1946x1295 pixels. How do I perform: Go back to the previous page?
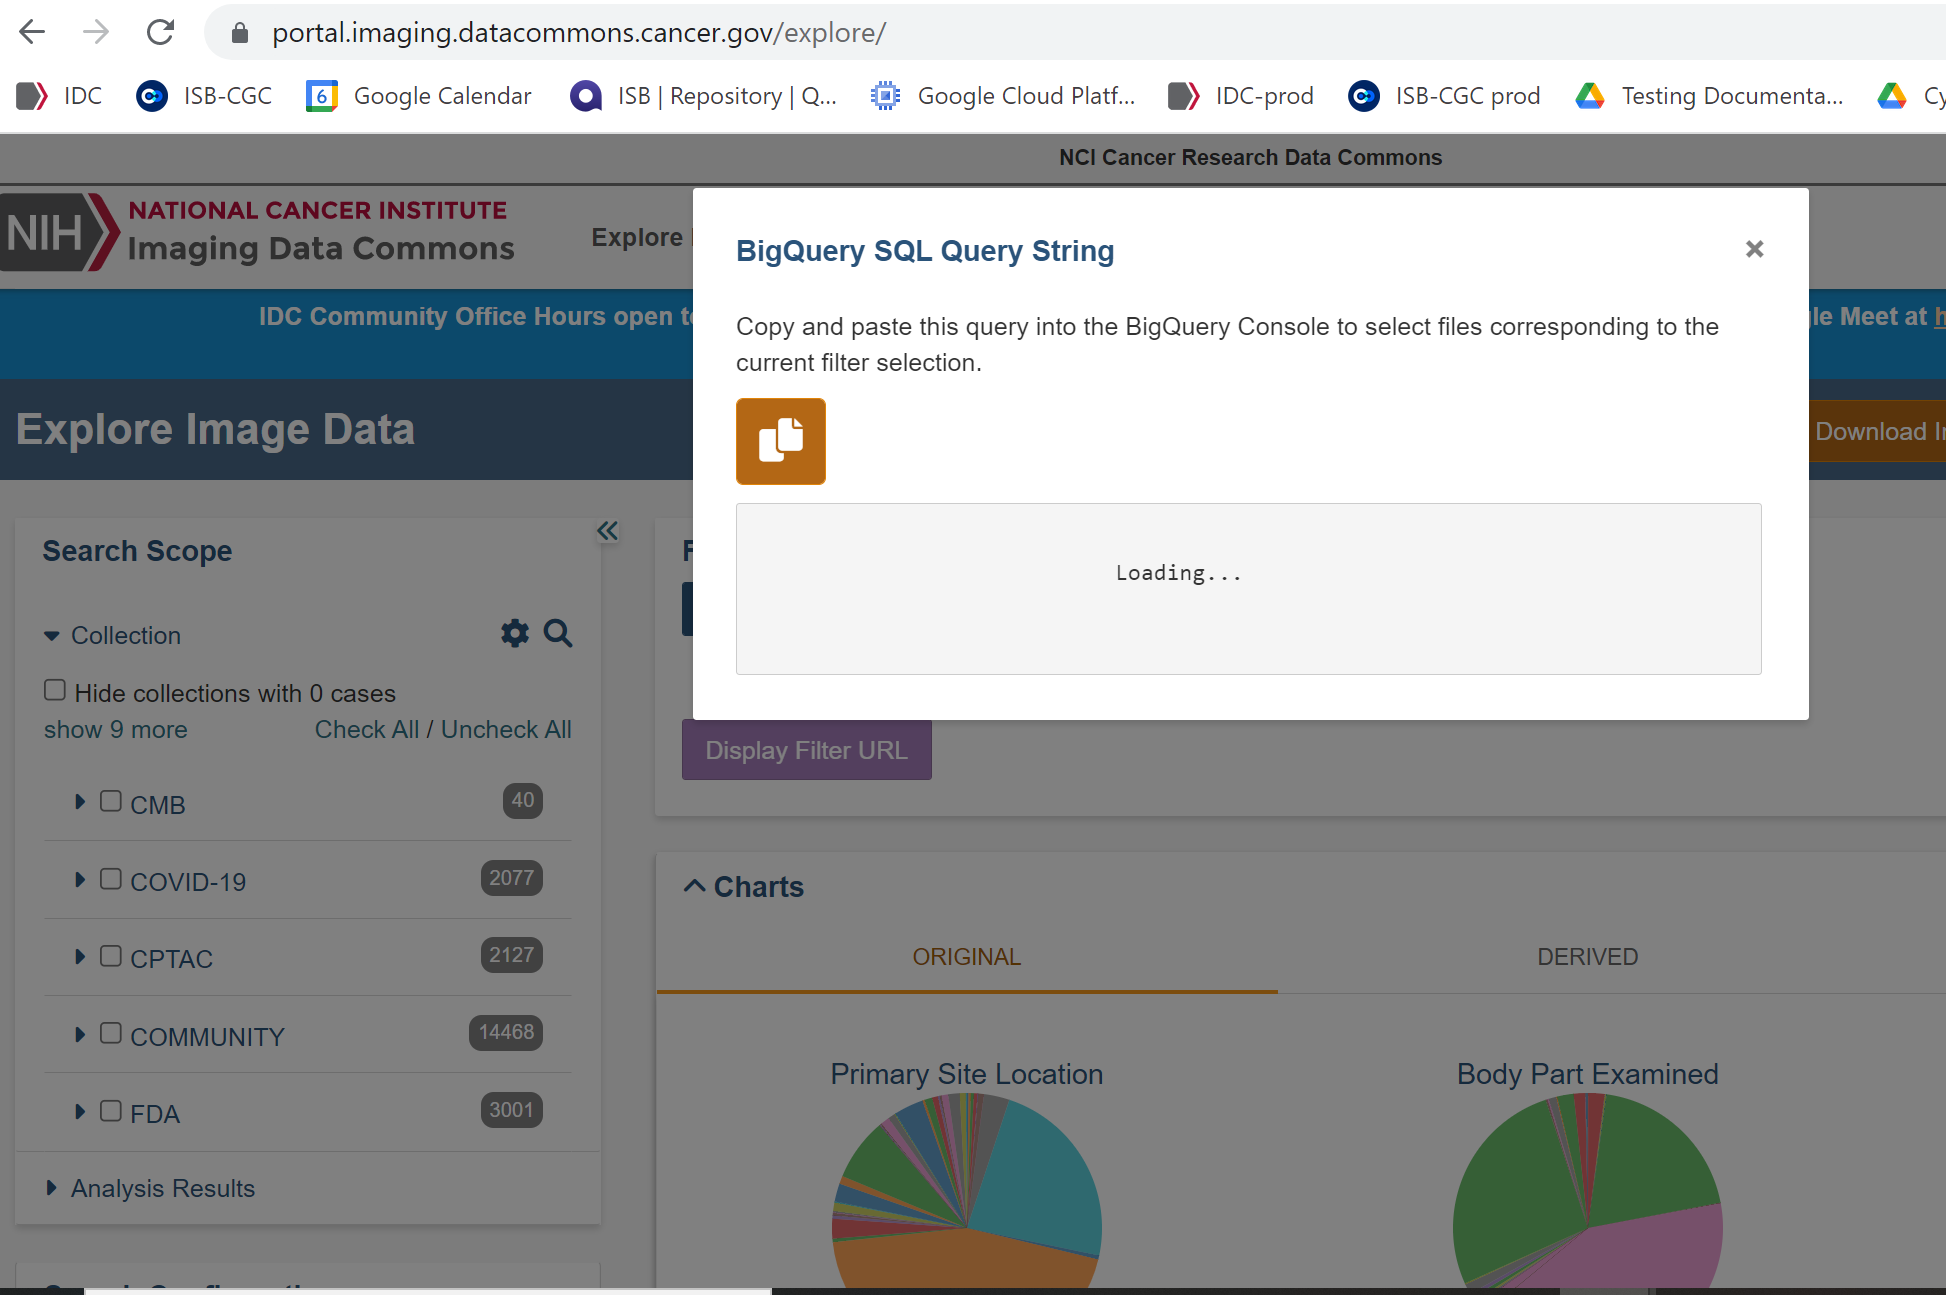click(x=32, y=31)
